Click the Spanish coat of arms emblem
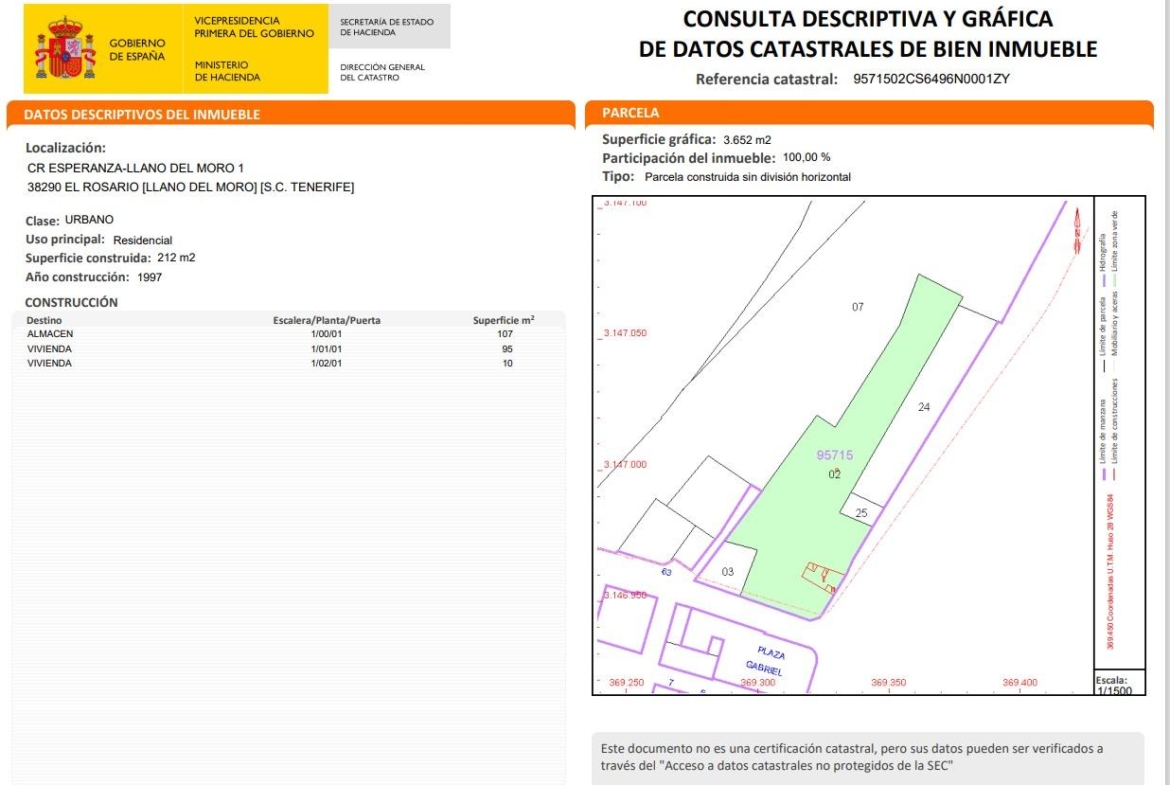Screen dimensions: 1170x785 tap(65, 49)
